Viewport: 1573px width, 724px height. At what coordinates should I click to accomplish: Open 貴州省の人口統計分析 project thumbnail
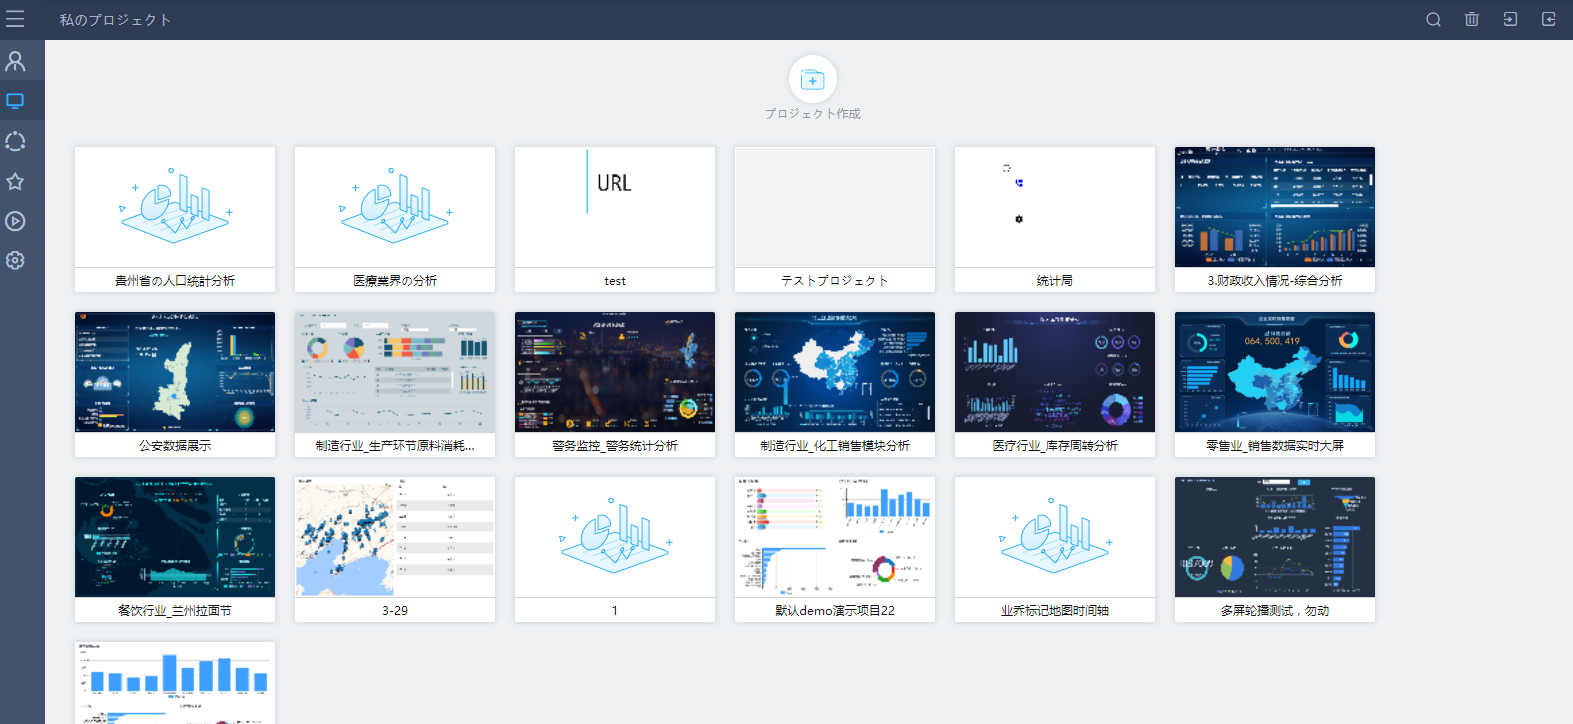(175, 207)
